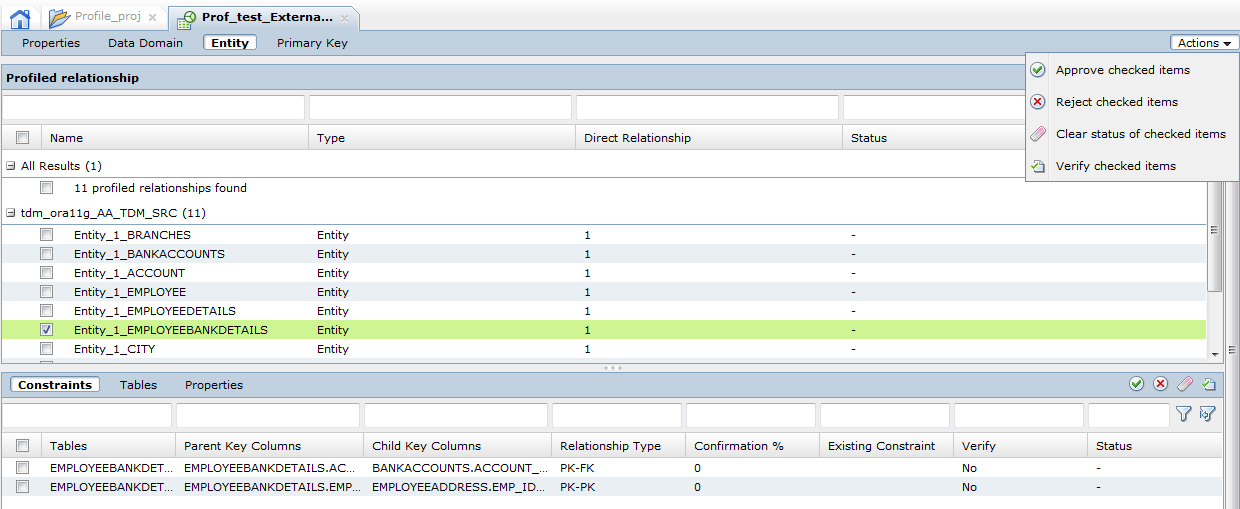Switch to the Data Domain view
1240x509 pixels.
pyautogui.click(x=146, y=43)
